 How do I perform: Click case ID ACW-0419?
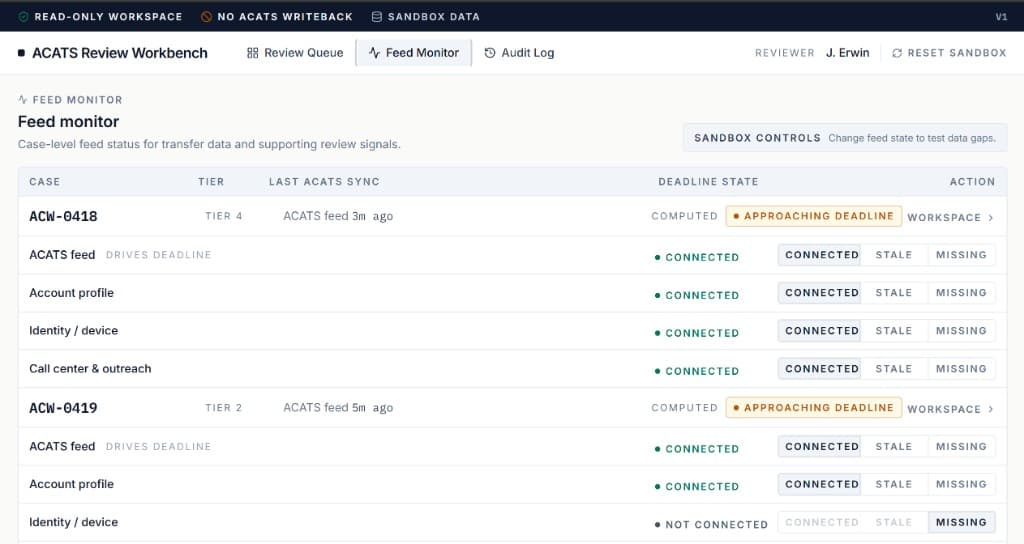(x=63, y=408)
